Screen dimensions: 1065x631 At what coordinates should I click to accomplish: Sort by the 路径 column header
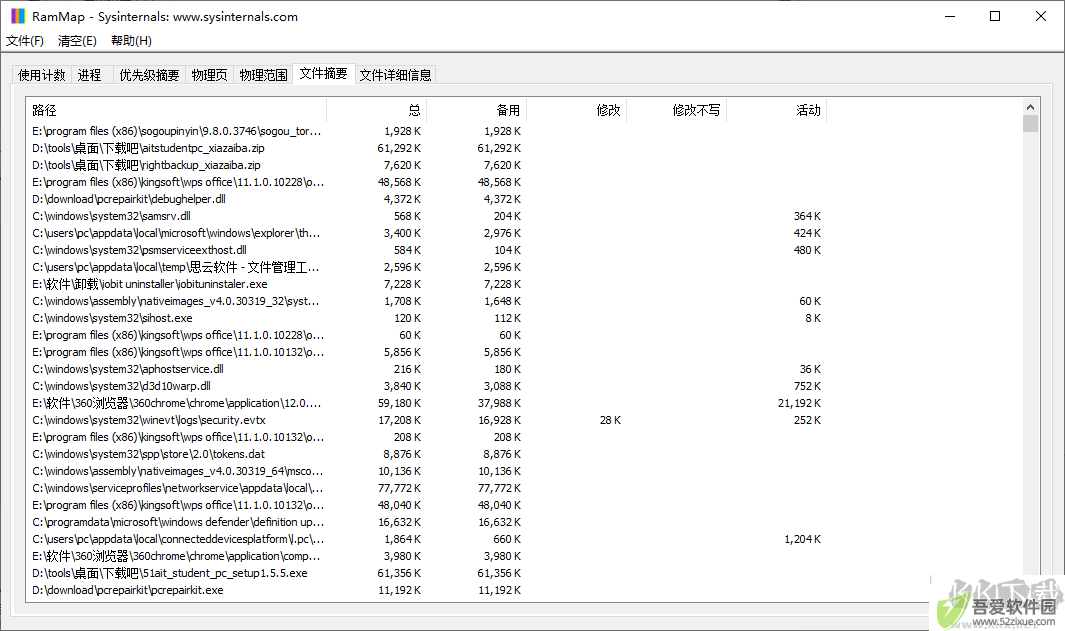[x=177, y=110]
